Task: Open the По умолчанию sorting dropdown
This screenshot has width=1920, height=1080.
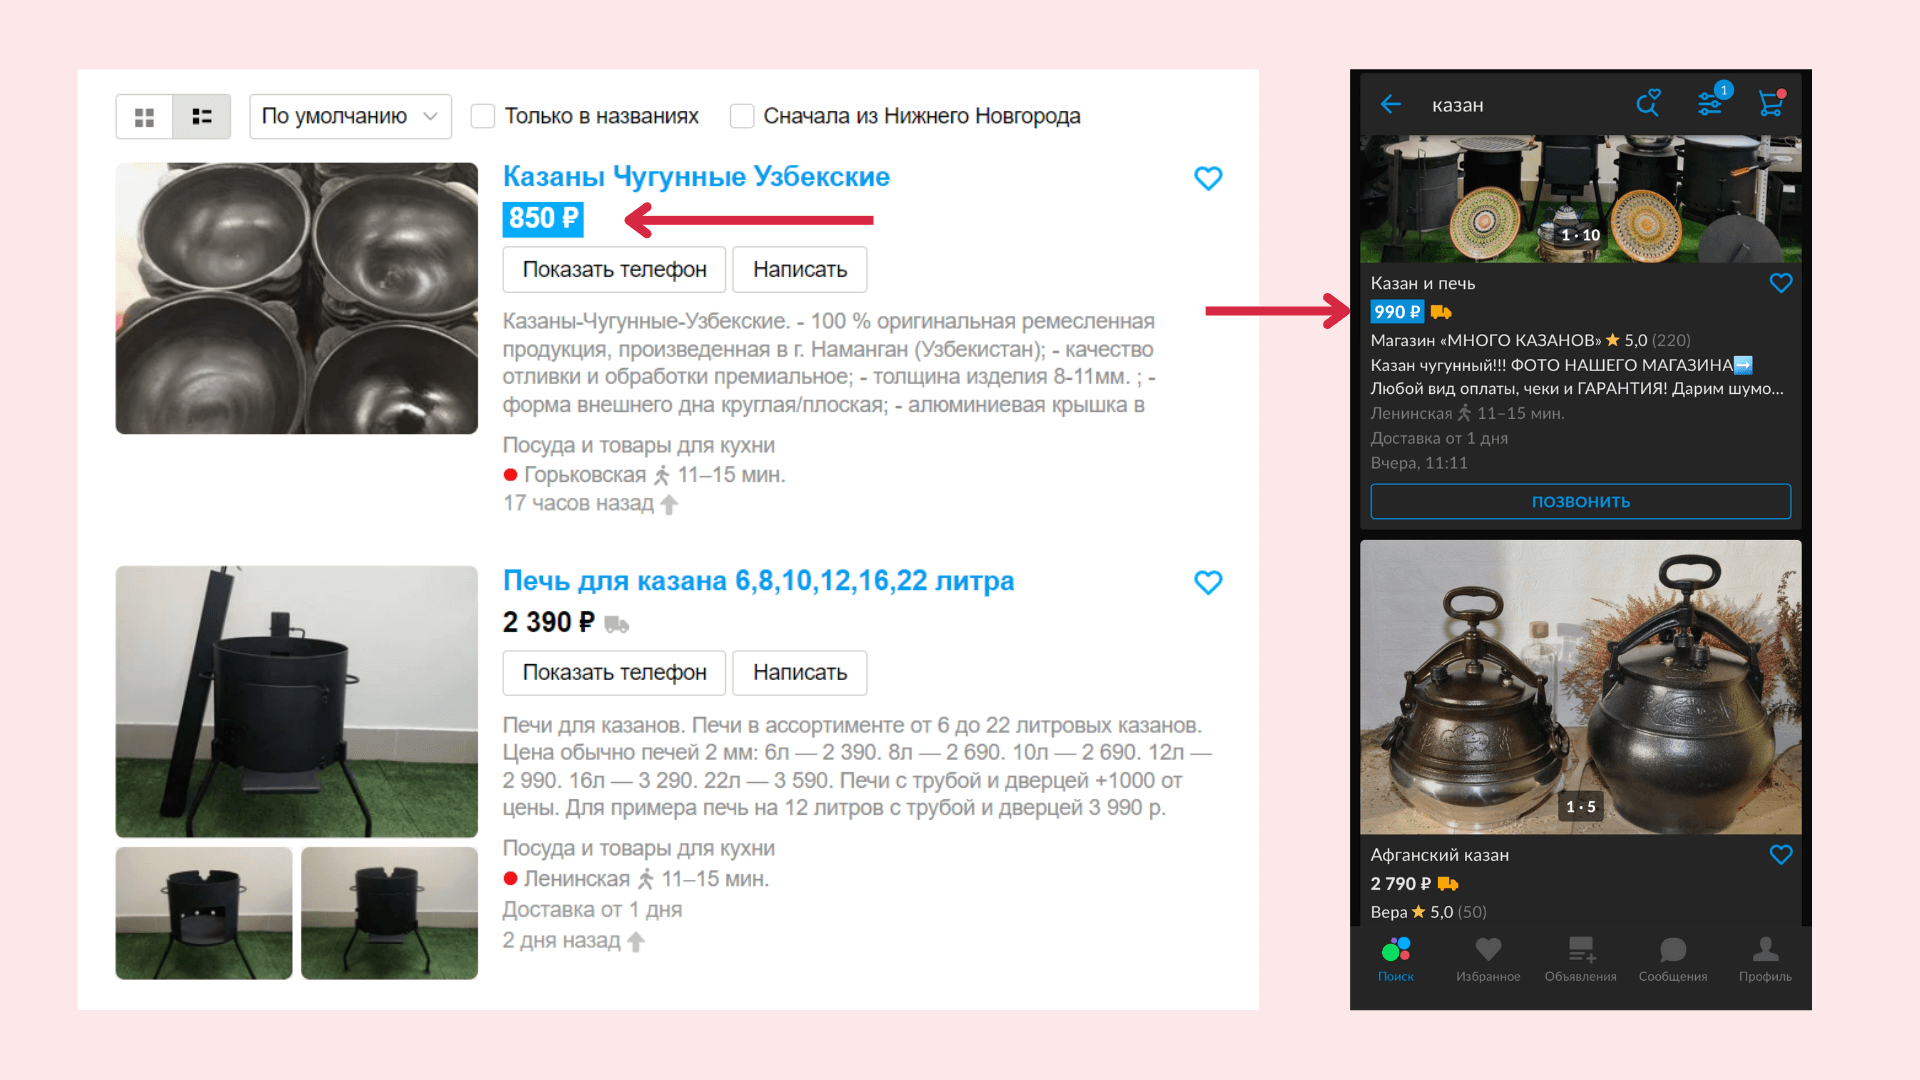Action: pyautogui.click(x=350, y=117)
